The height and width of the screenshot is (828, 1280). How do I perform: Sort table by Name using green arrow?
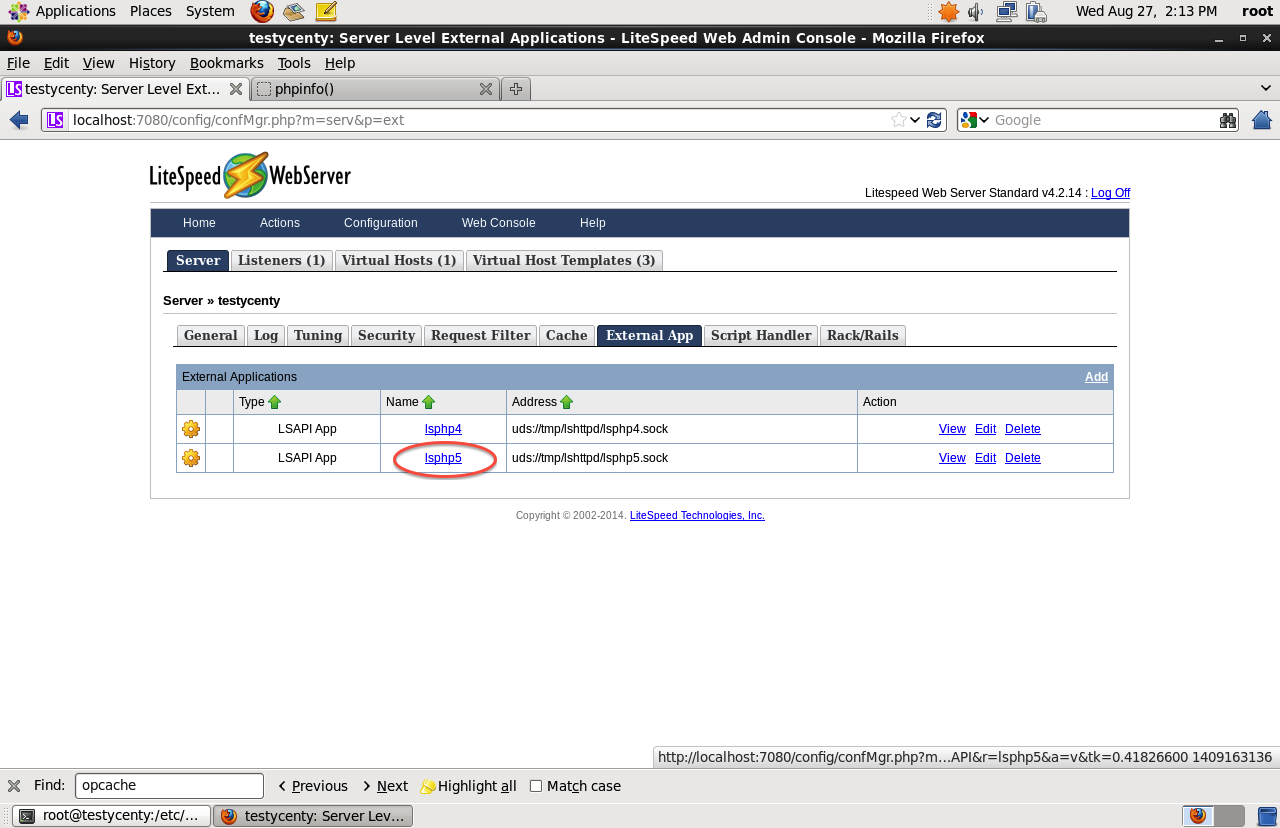(x=429, y=402)
